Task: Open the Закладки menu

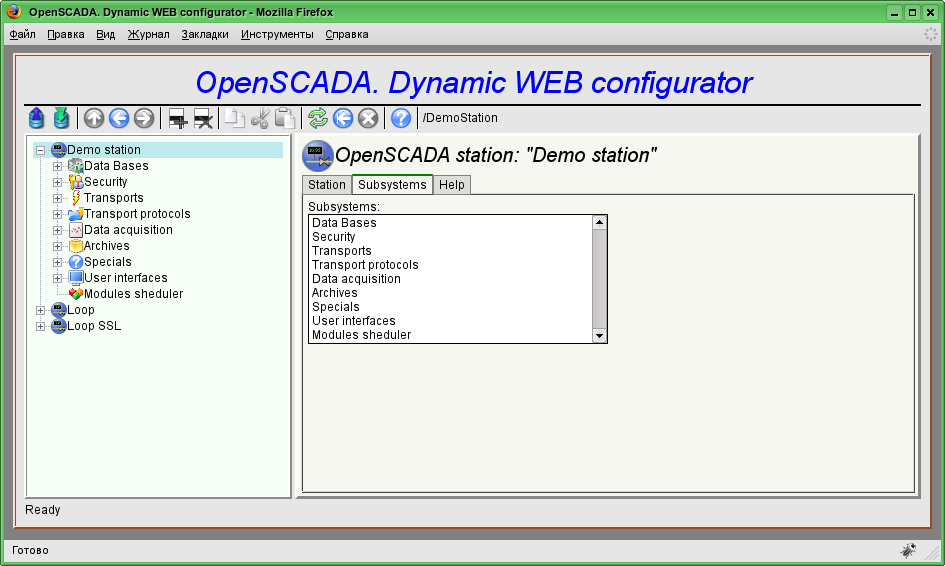Action: [x=205, y=34]
